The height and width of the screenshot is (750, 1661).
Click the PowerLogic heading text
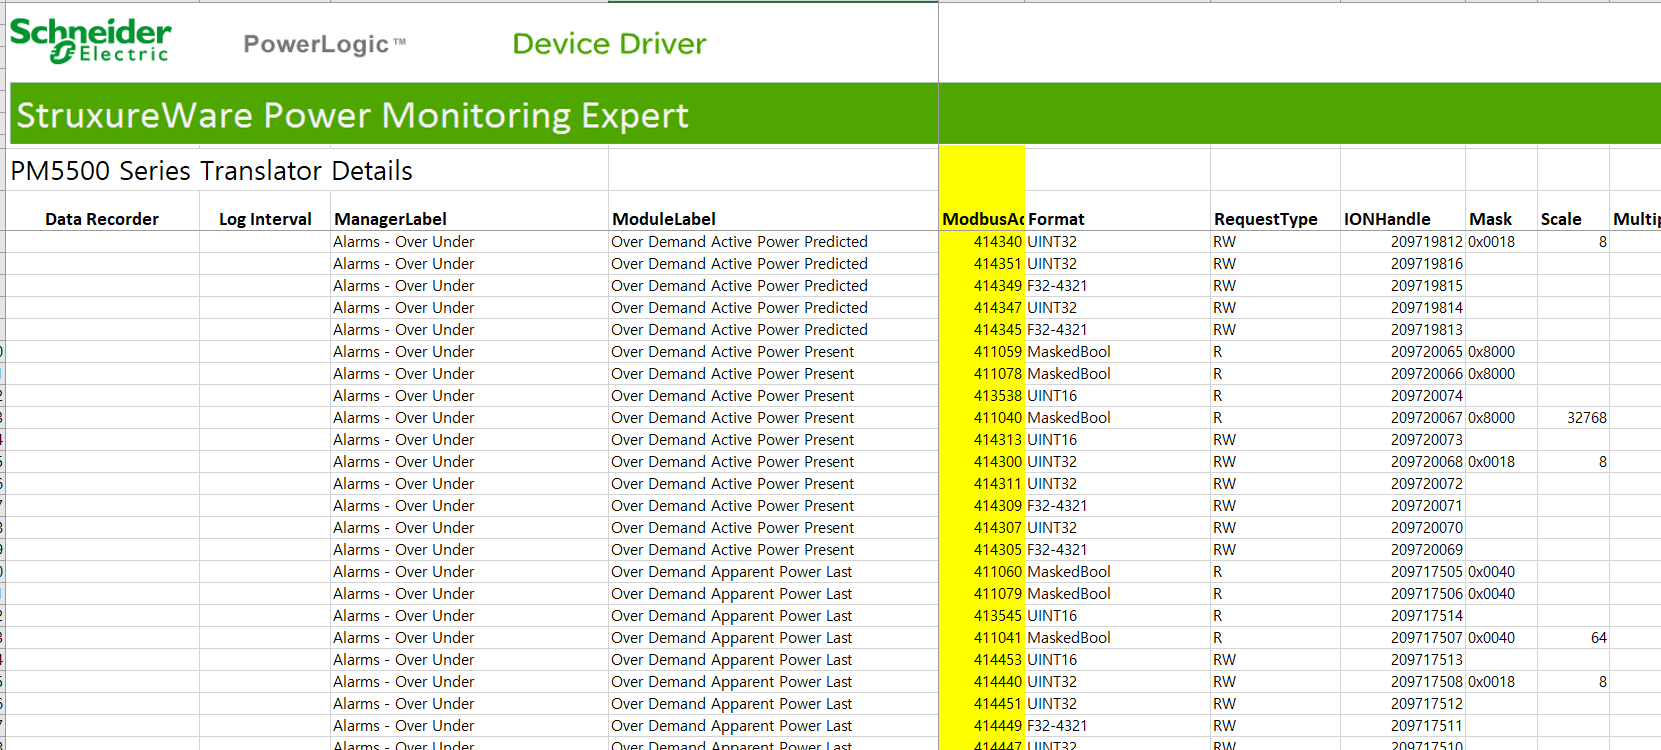tap(325, 44)
